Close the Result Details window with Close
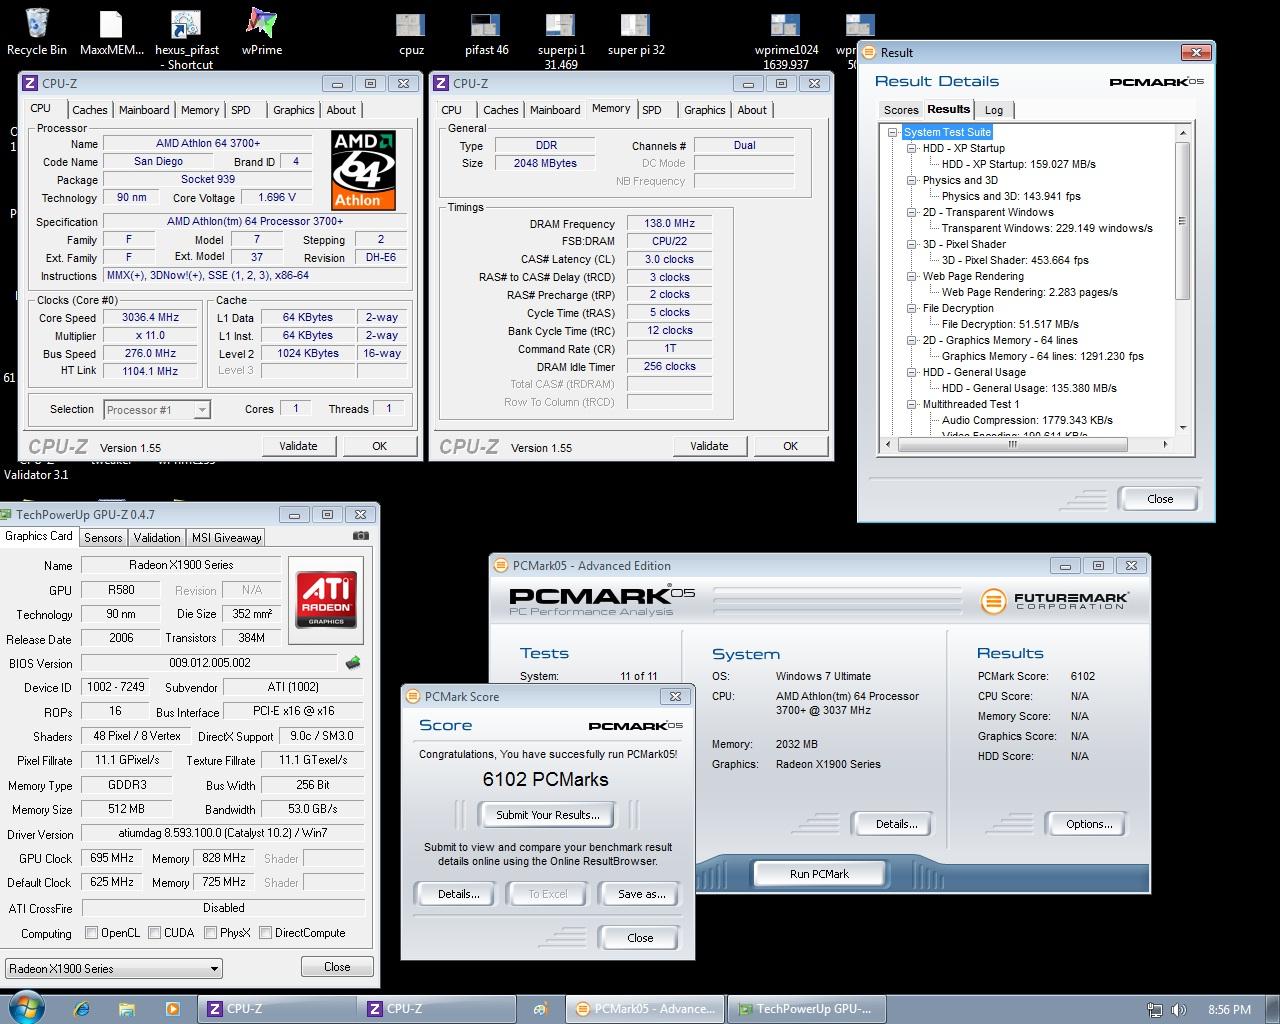The image size is (1280, 1024). click(x=1160, y=498)
